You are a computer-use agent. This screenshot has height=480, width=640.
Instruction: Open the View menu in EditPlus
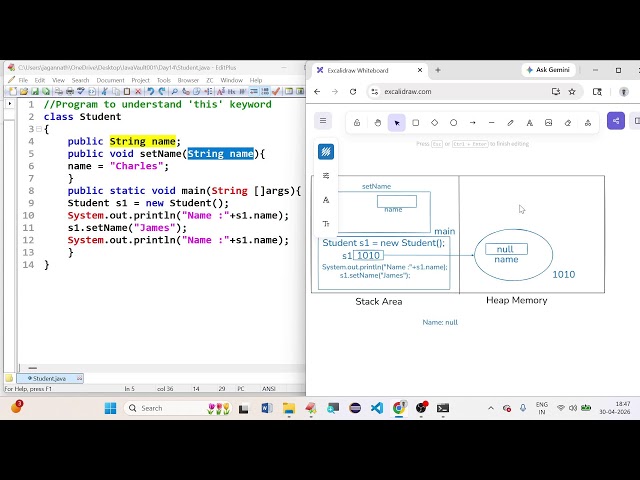tap(58, 80)
